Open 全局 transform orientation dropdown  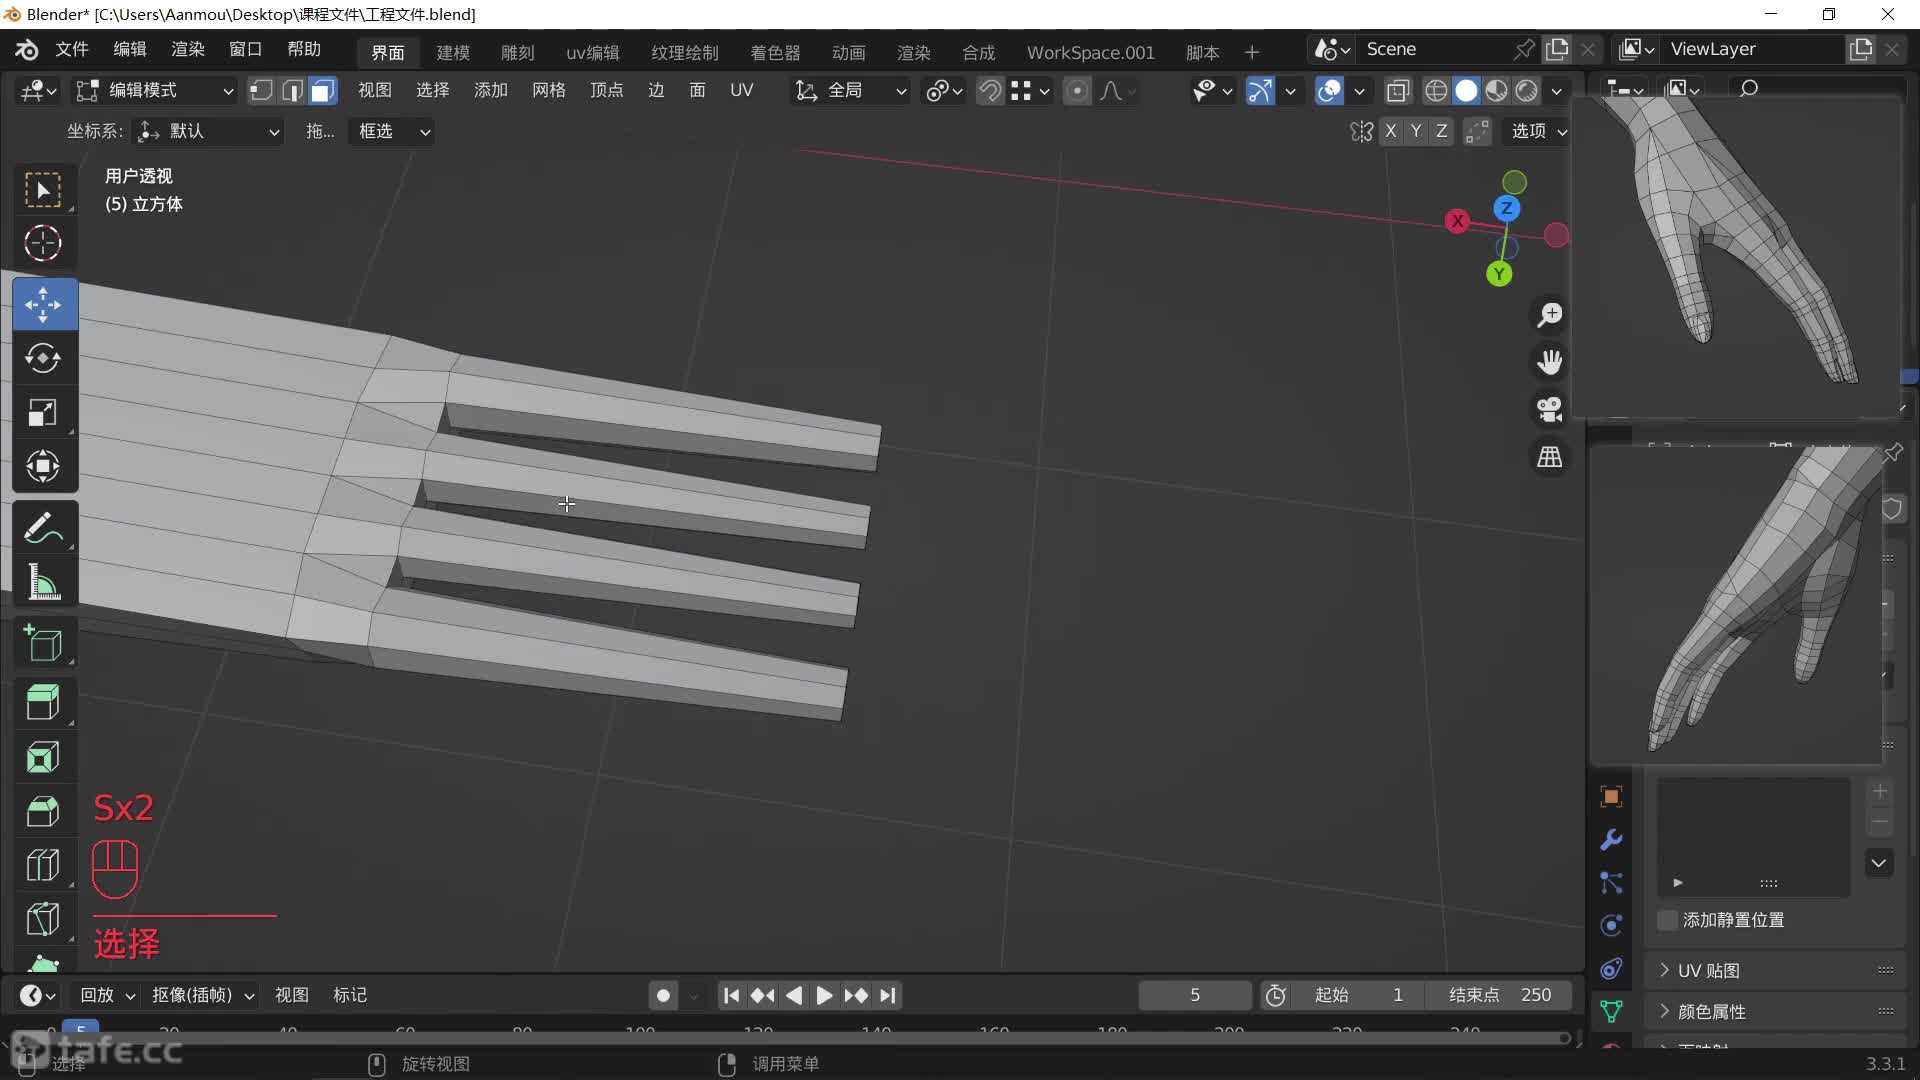tap(851, 91)
